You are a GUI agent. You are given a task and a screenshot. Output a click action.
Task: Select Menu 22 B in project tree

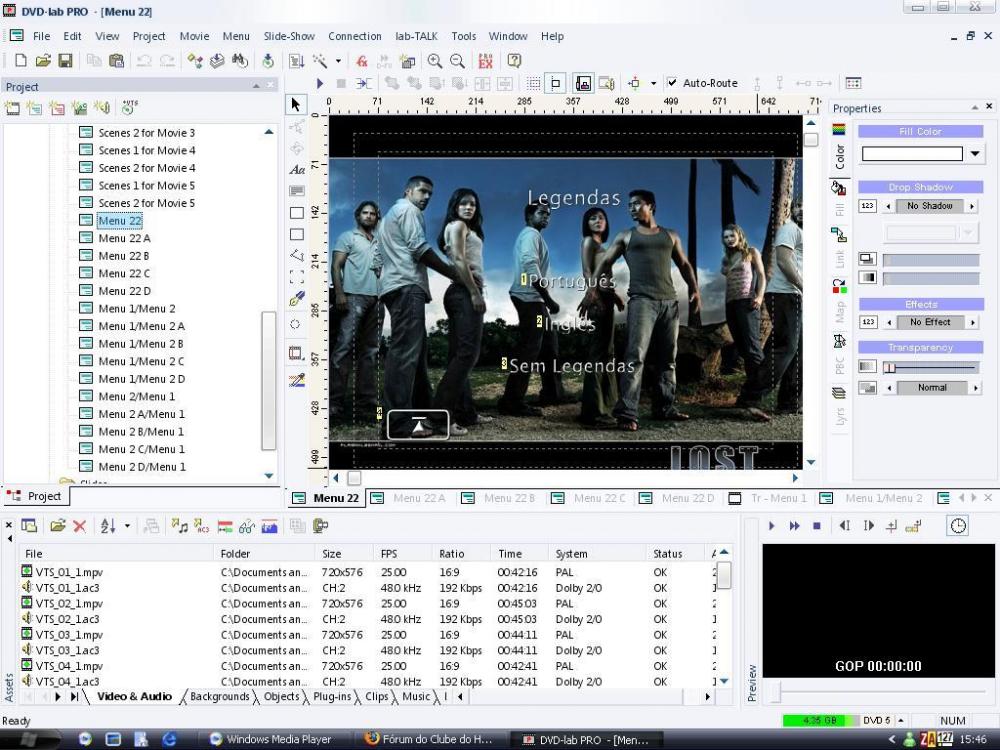pos(124,256)
